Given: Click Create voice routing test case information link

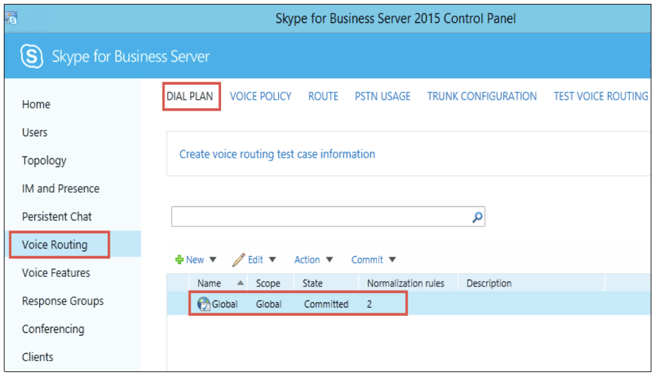Looking at the screenshot, I should [277, 154].
